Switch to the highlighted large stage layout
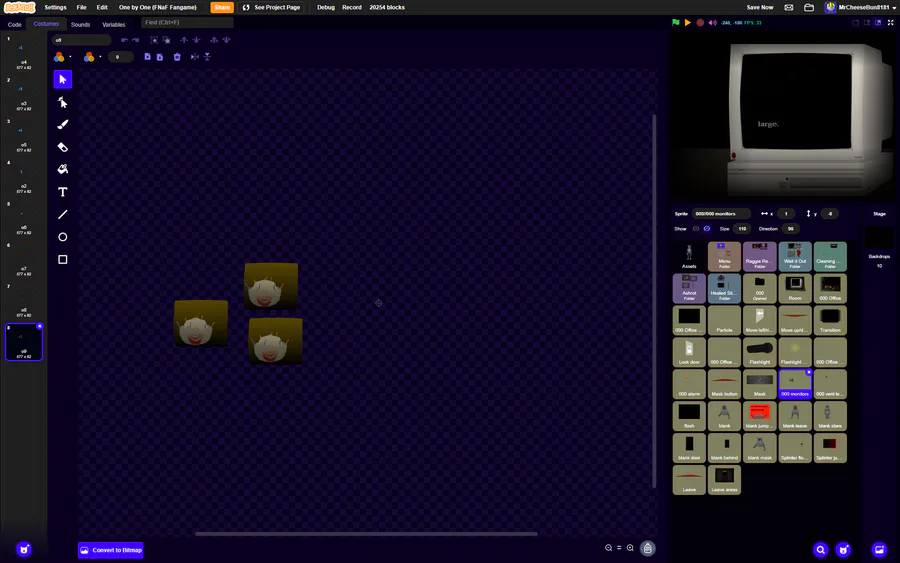Image resolution: width=900 pixels, height=563 pixels. [x=878, y=23]
